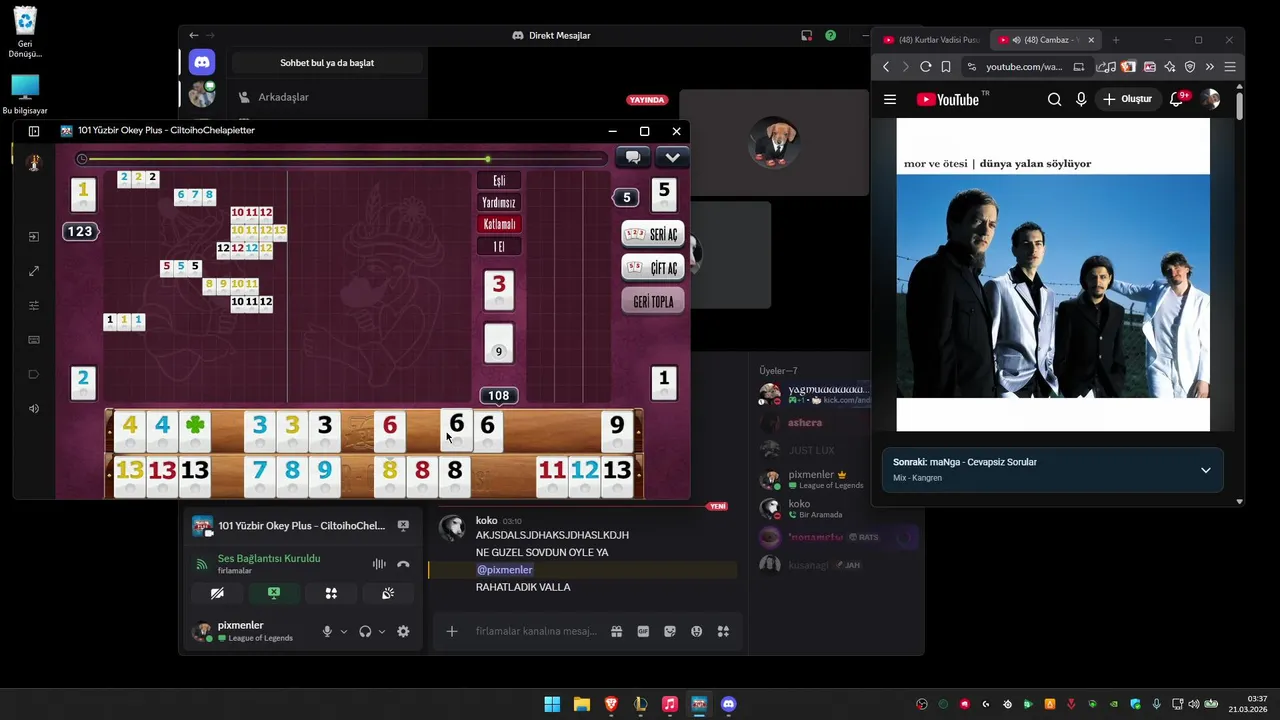The width and height of the screenshot is (1280, 720).
Task: Bookmark this page in browser toolbar
Action: pos(946,67)
